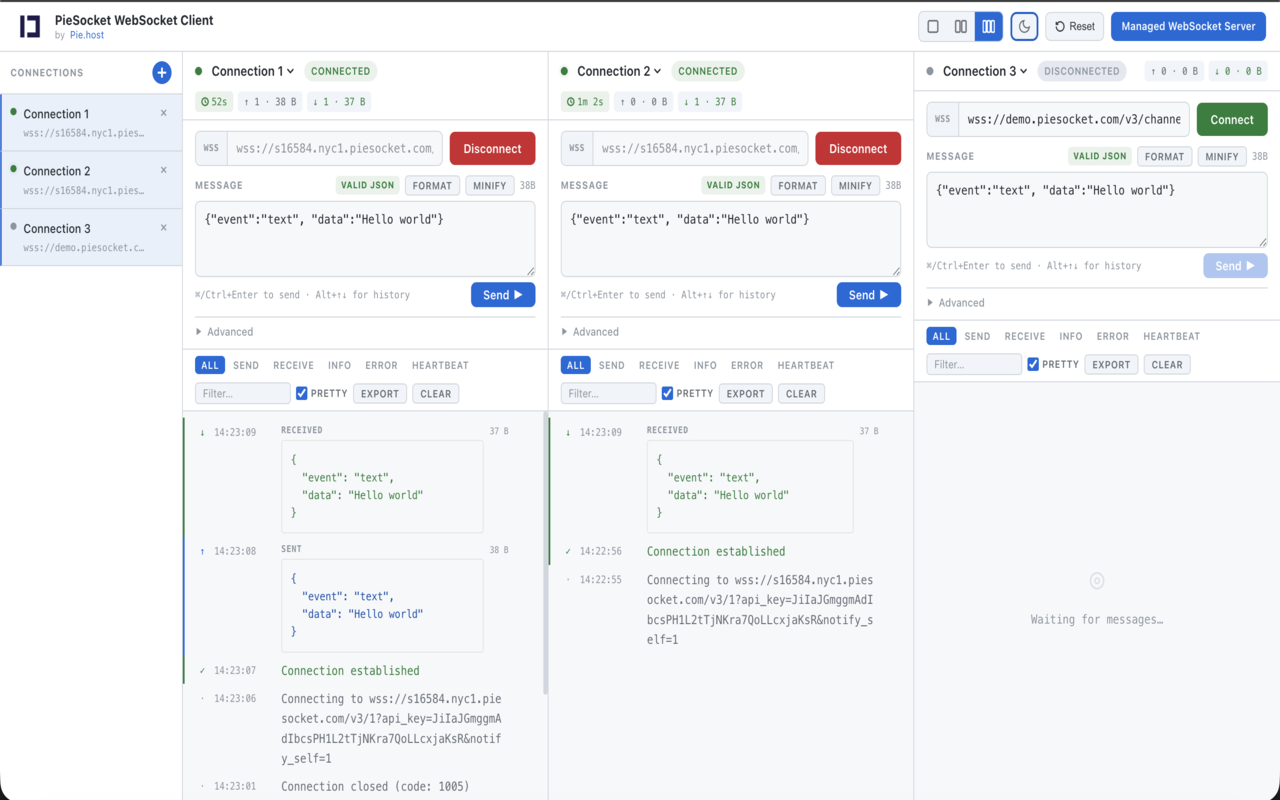Viewport: 1280px width, 800px height.
Task: Disconnect Connection 1
Action: (492, 148)
